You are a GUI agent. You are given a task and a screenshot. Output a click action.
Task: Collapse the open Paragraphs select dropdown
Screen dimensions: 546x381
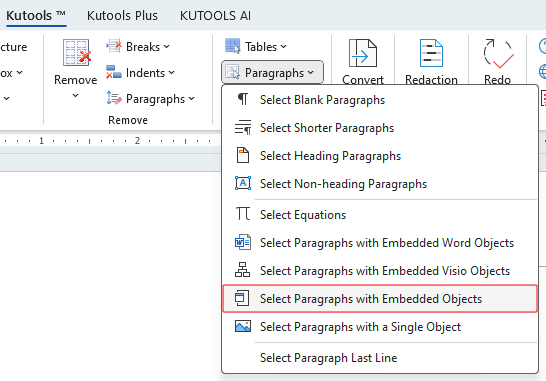coord(272,72)
